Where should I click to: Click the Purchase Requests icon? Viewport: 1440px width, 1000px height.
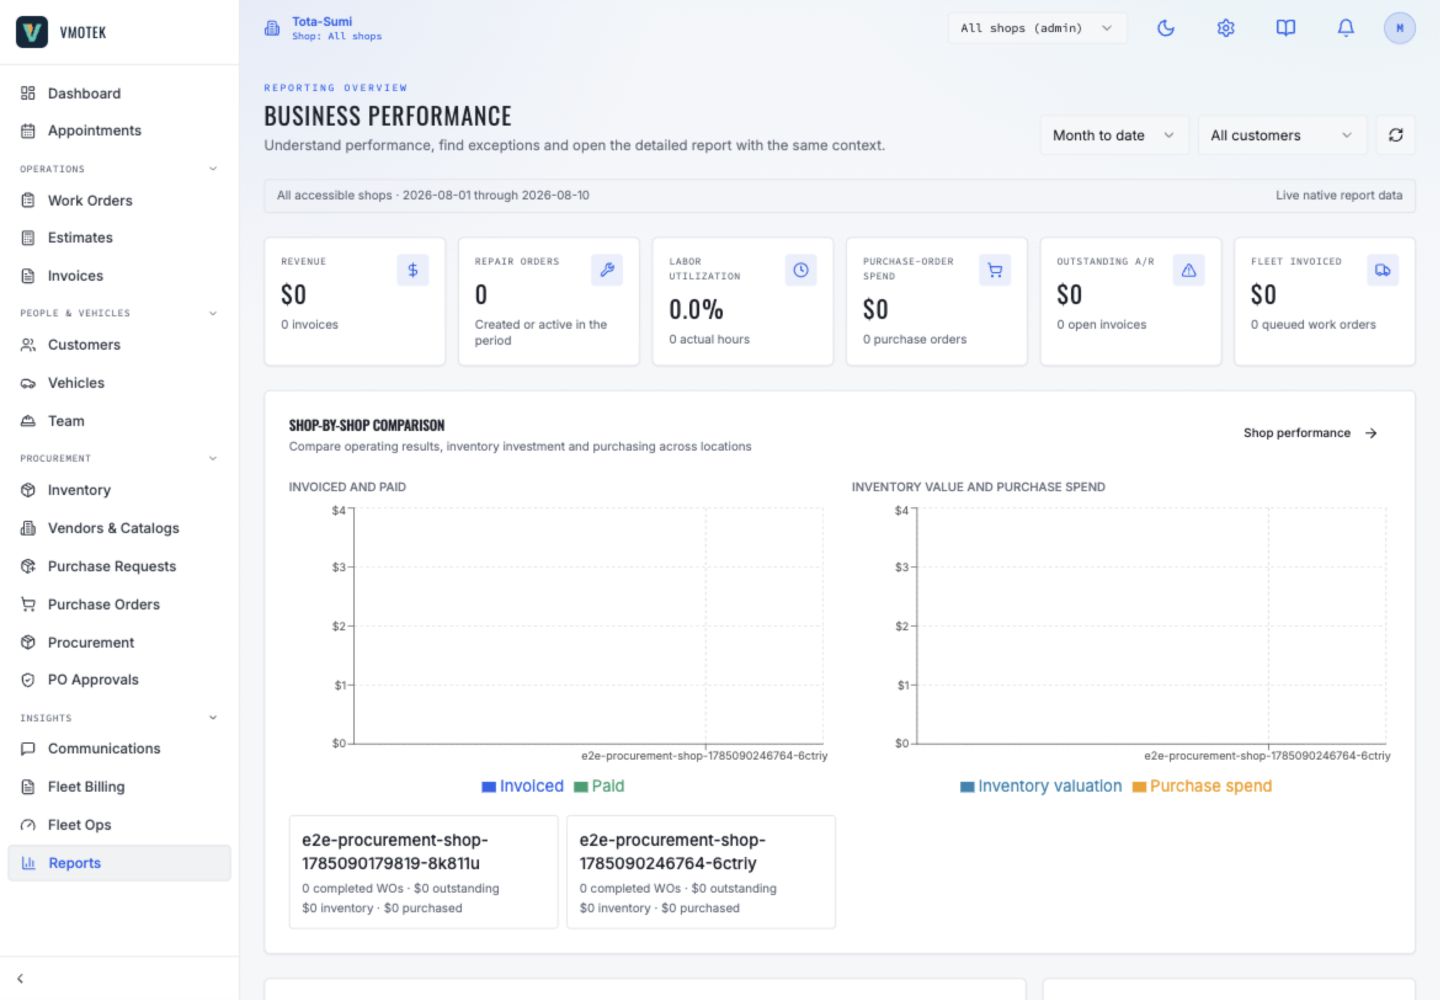(x=28, y=566)
